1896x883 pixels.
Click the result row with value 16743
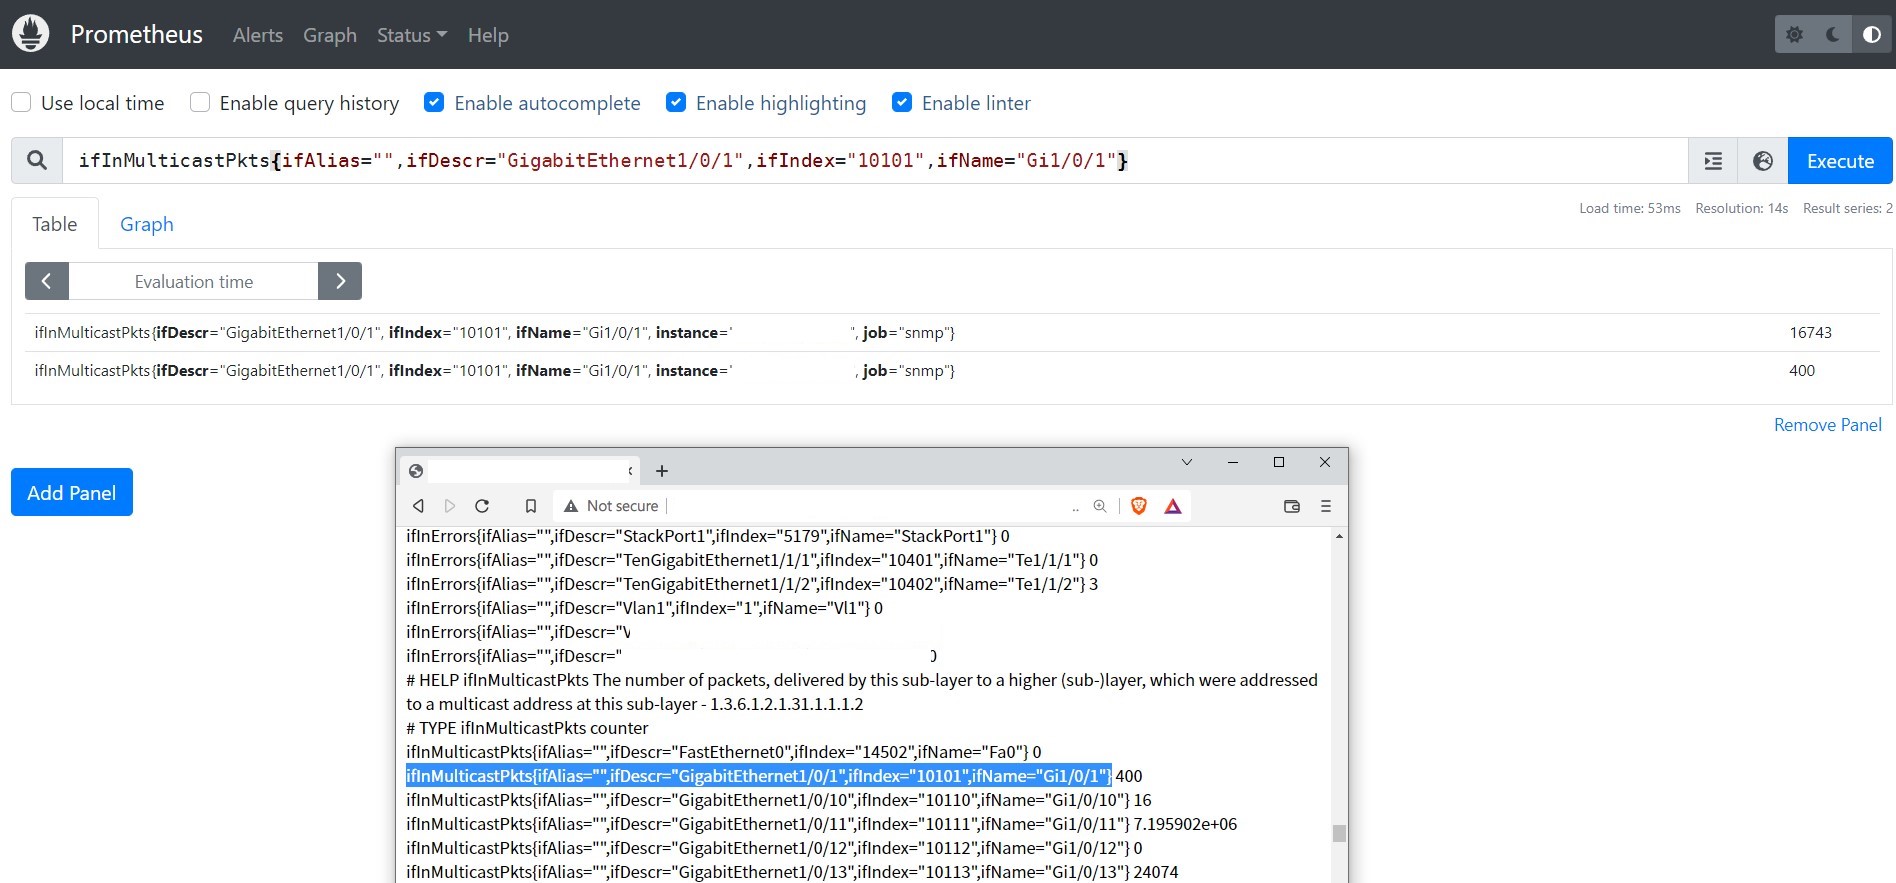(x=952, y=333)
